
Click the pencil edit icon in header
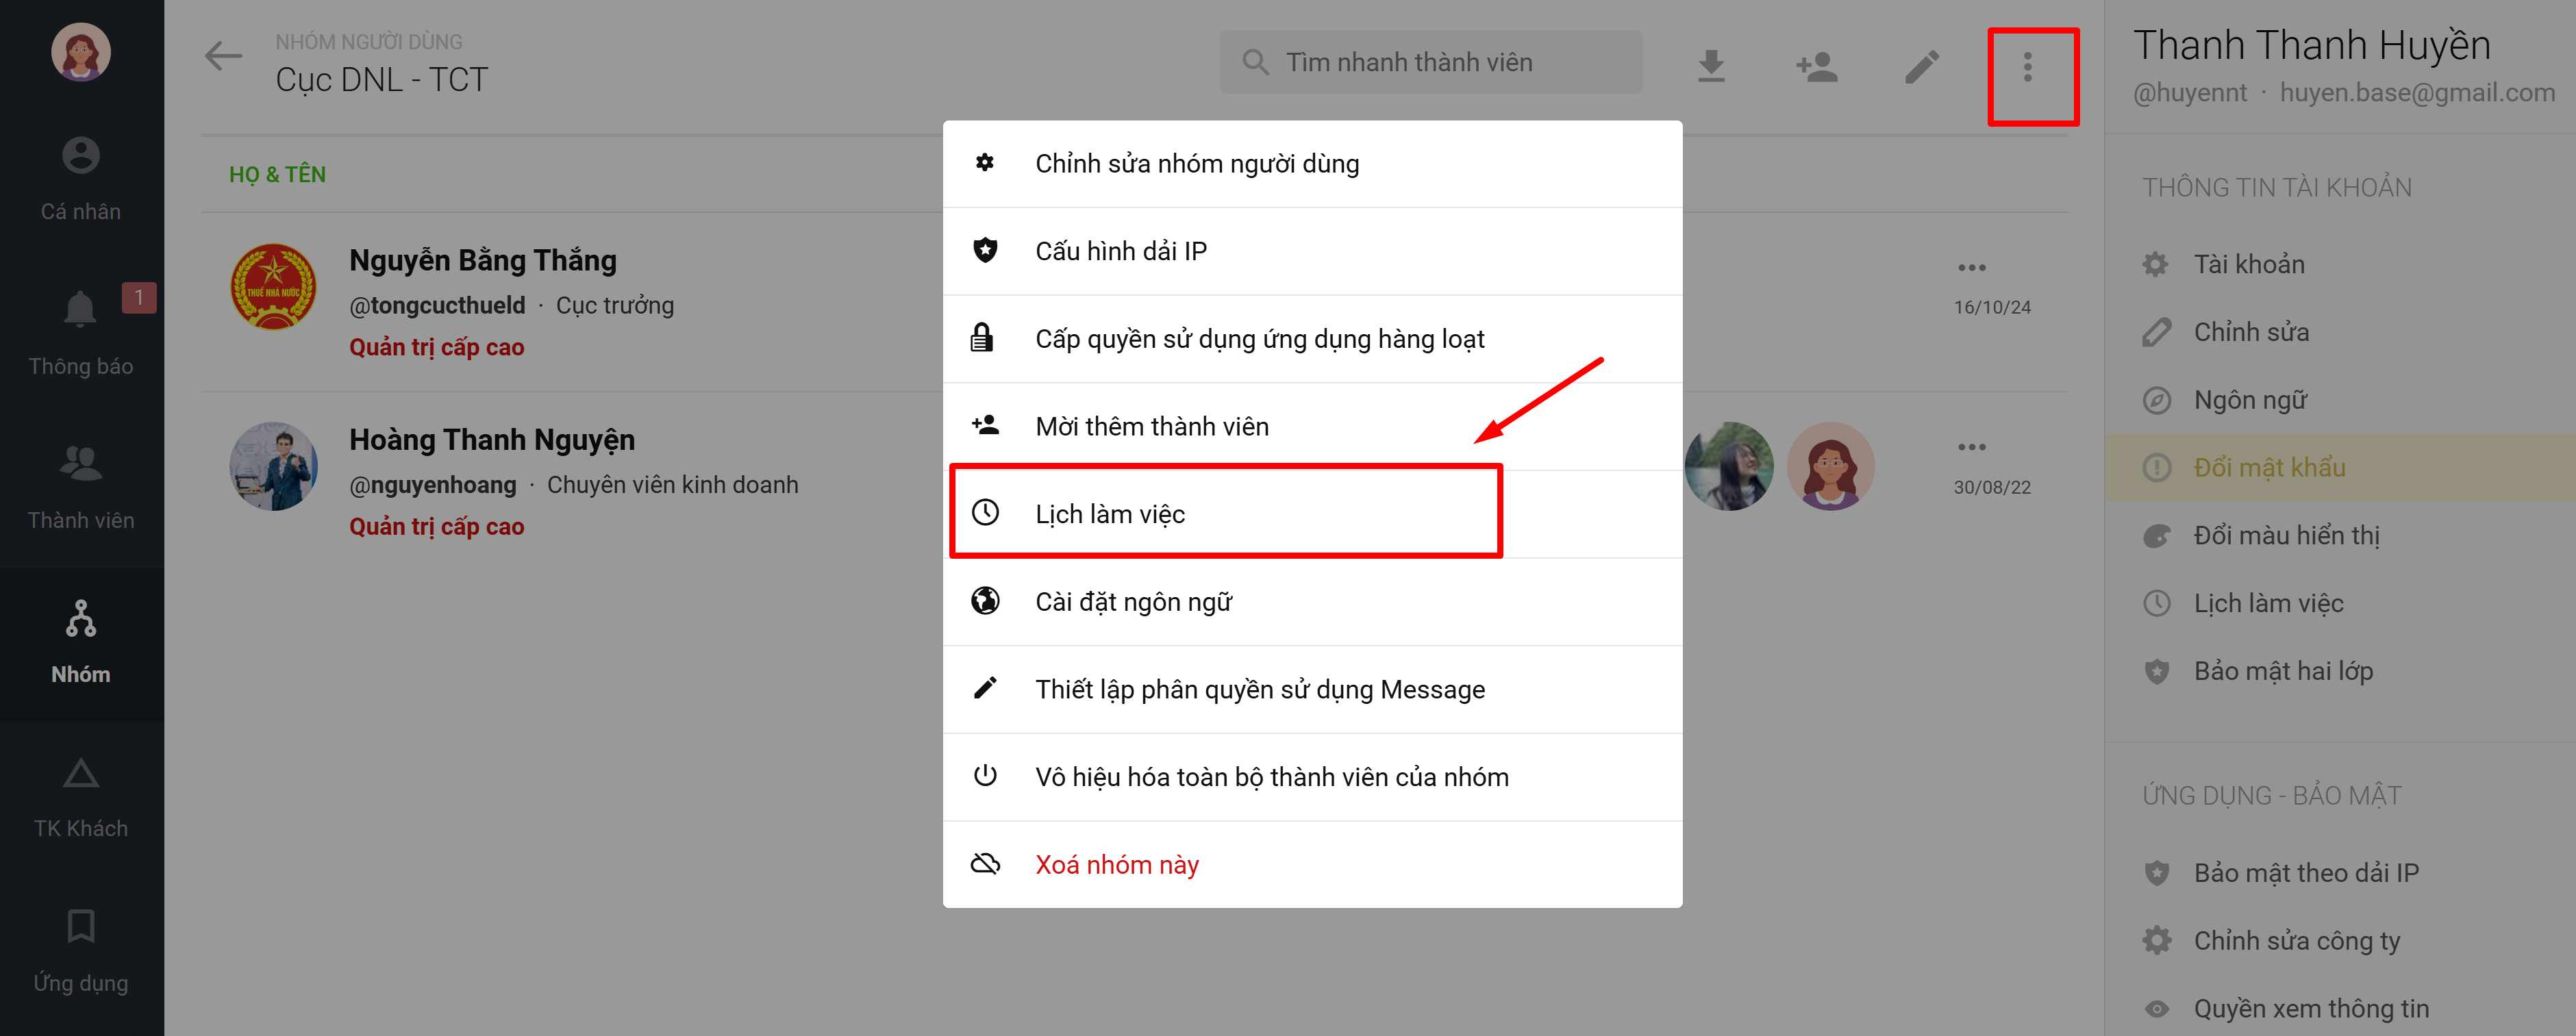pyautogui.click(x=1921, y=66)
